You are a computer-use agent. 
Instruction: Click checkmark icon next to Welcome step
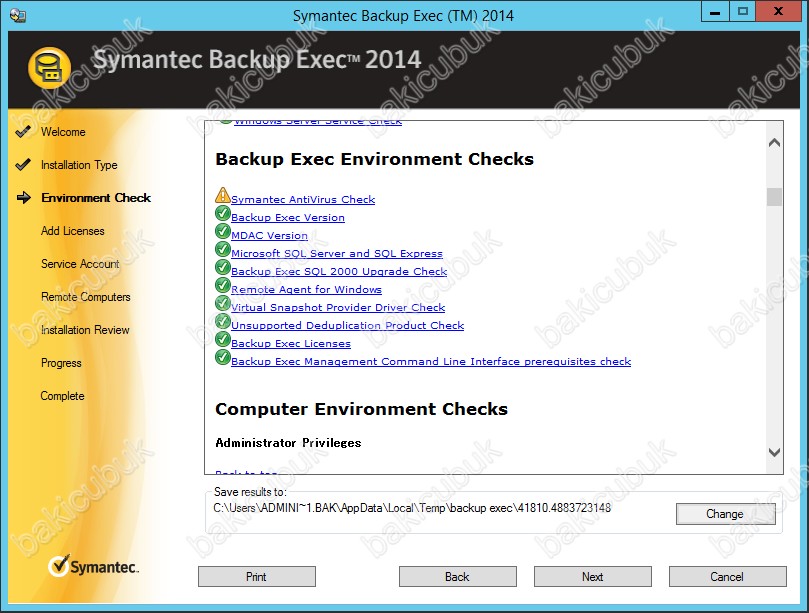coord(23,132)
